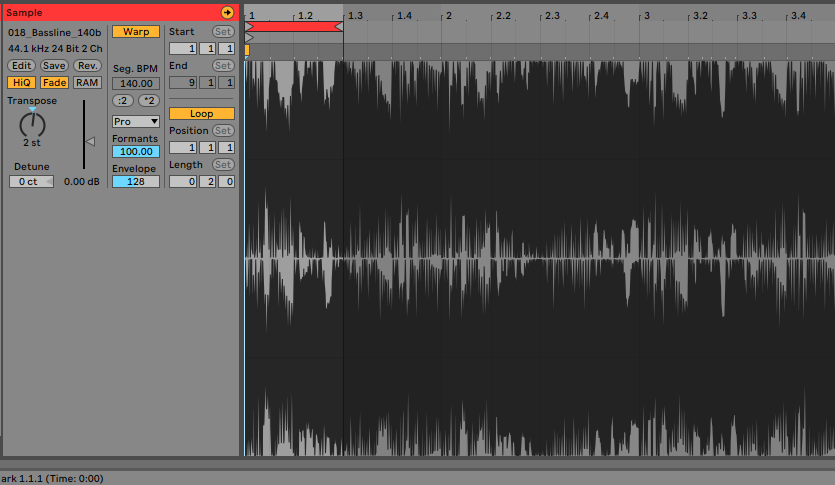835x485 pixels.
Task: Click the Transpose knob
Action: (33, 124)
